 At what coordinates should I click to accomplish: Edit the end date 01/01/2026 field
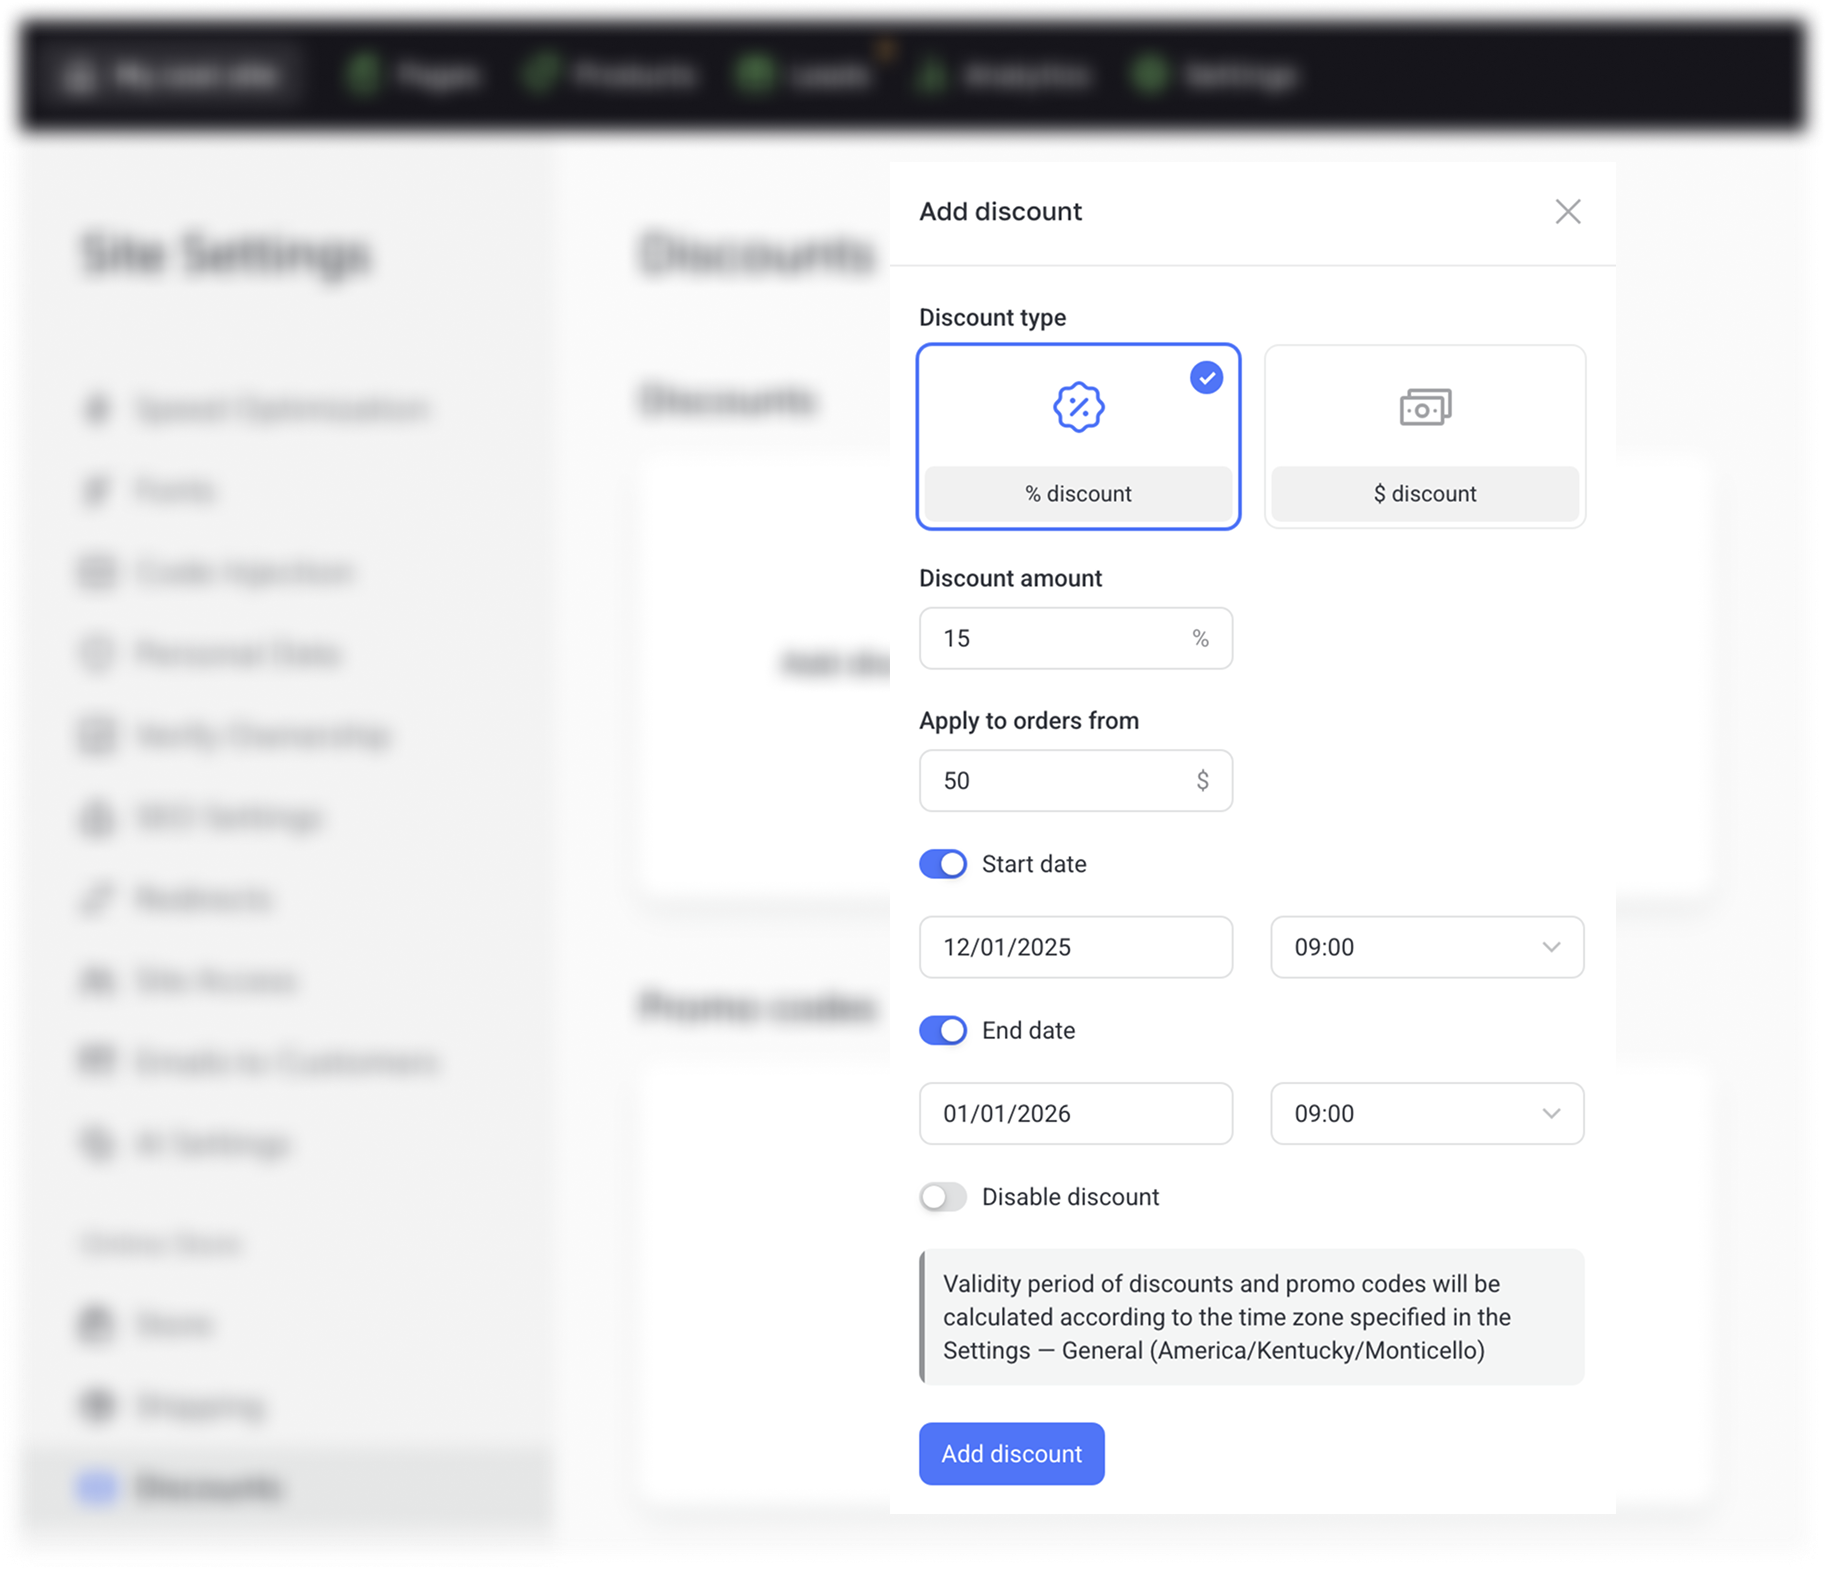click(1075, 1113)
